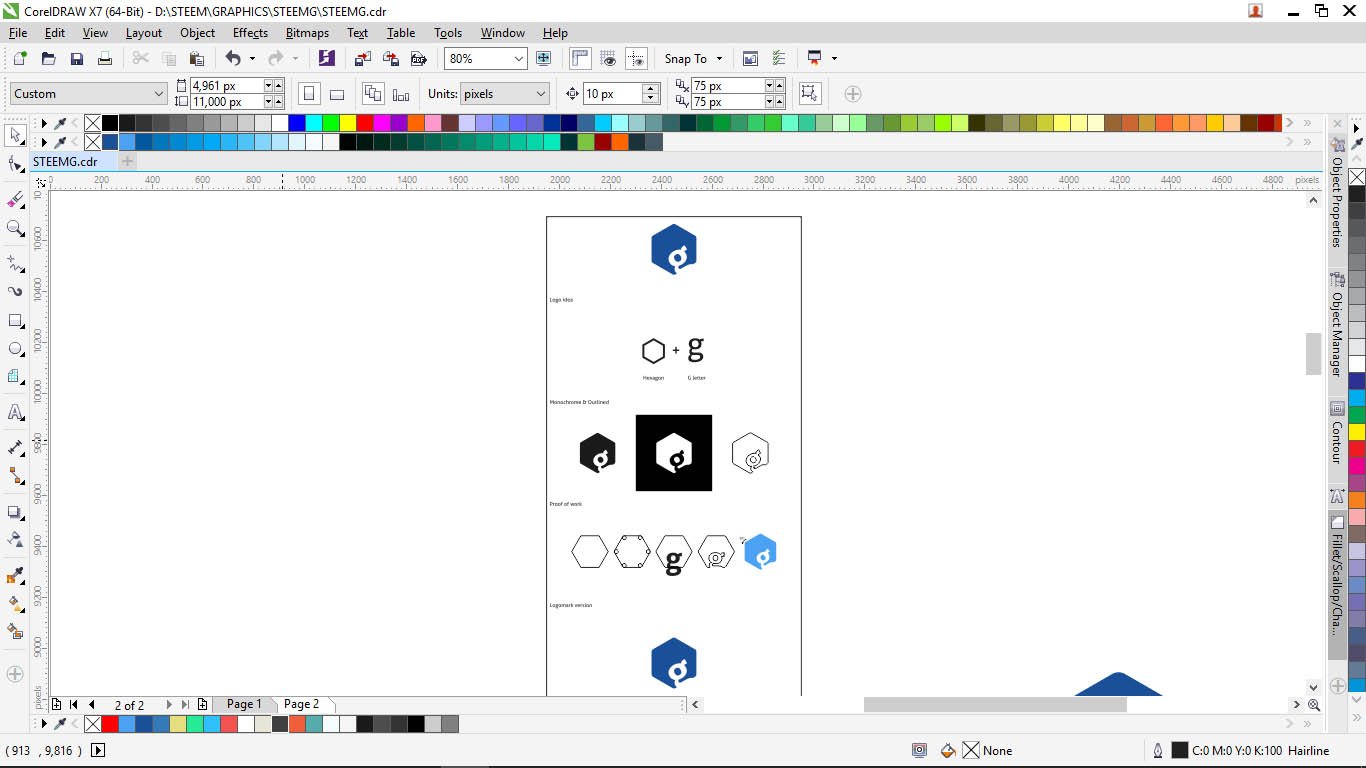The width and height of the screenshot is (1366, 768).
Task: Switch to the Page 1 tab
Action: (244, 704)
